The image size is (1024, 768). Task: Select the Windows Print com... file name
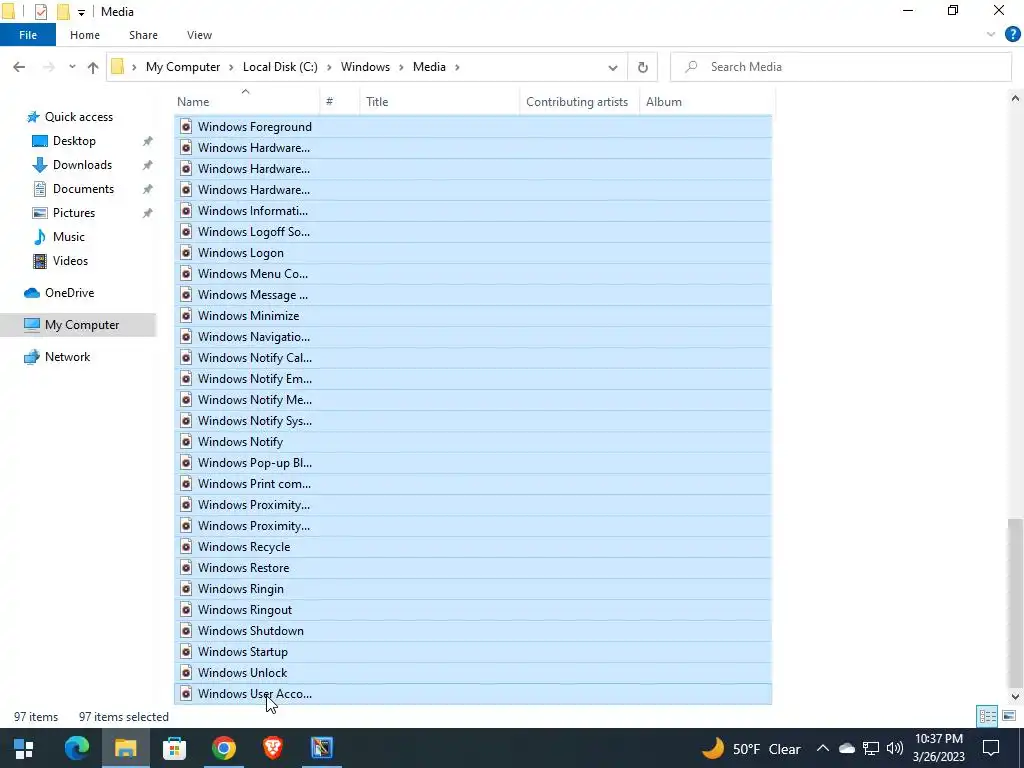point(254,483)
